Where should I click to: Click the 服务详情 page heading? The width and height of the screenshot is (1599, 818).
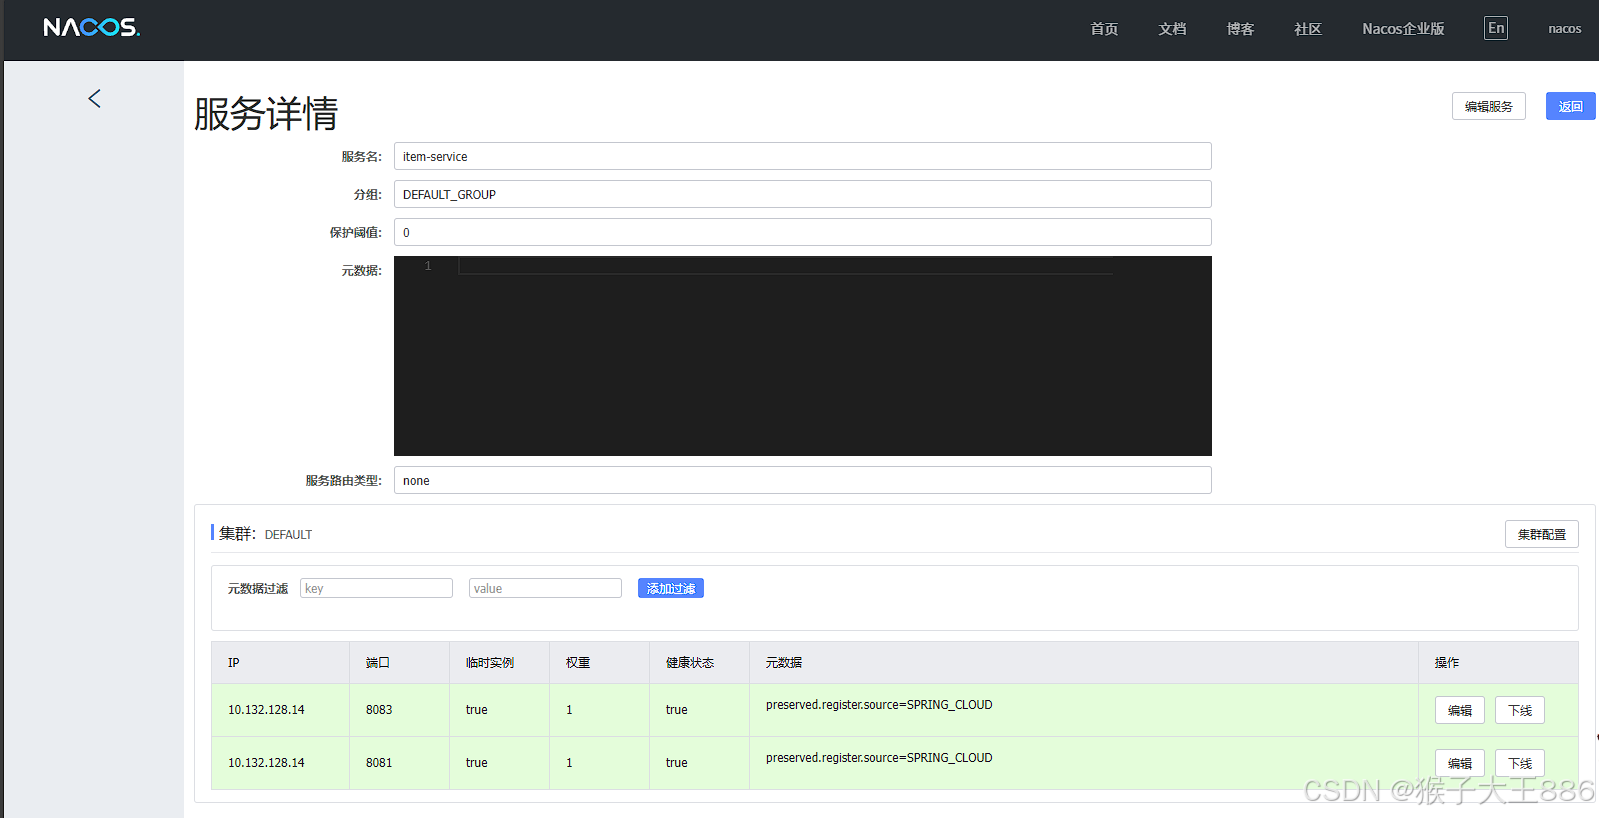coord(266,113)
